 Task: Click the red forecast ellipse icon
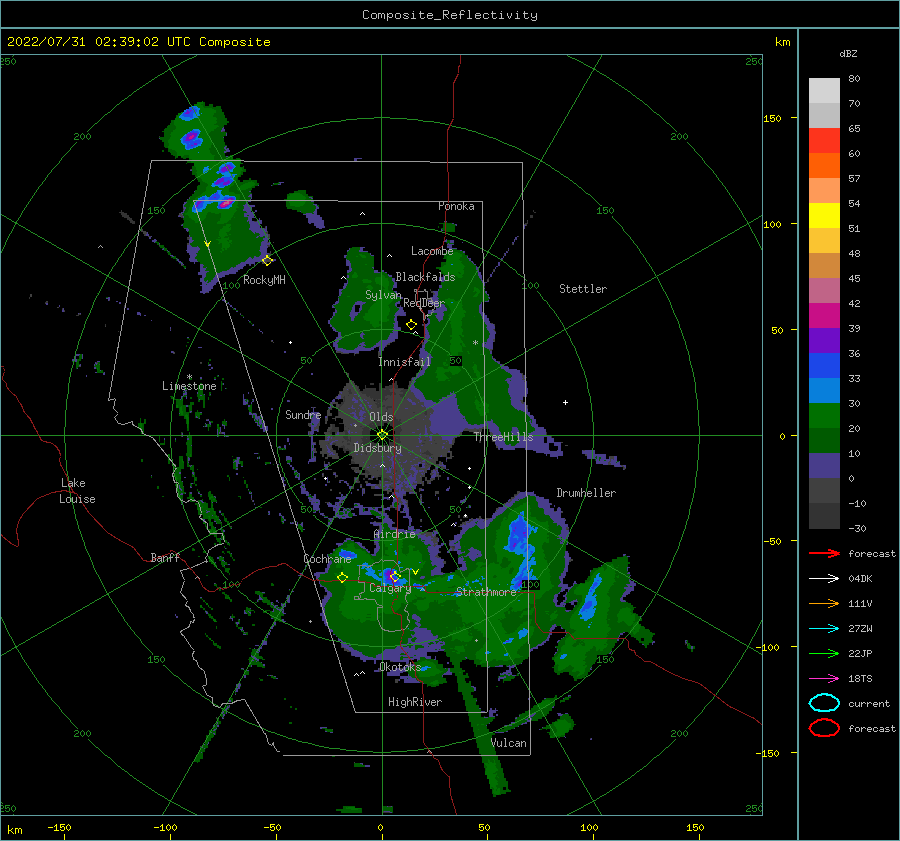824,728
